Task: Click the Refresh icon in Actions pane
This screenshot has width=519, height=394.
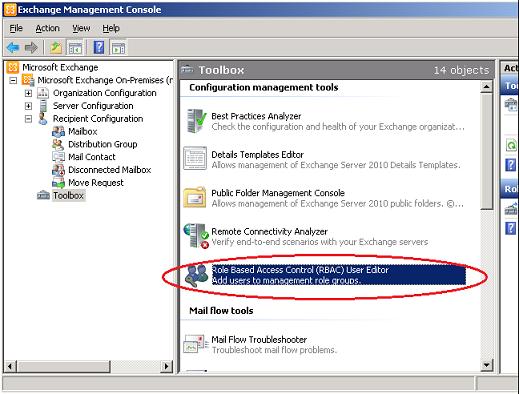Action: point(511,145)
